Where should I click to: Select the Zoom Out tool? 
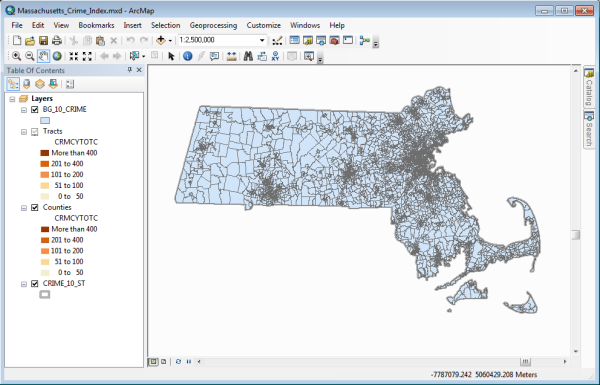29,56
